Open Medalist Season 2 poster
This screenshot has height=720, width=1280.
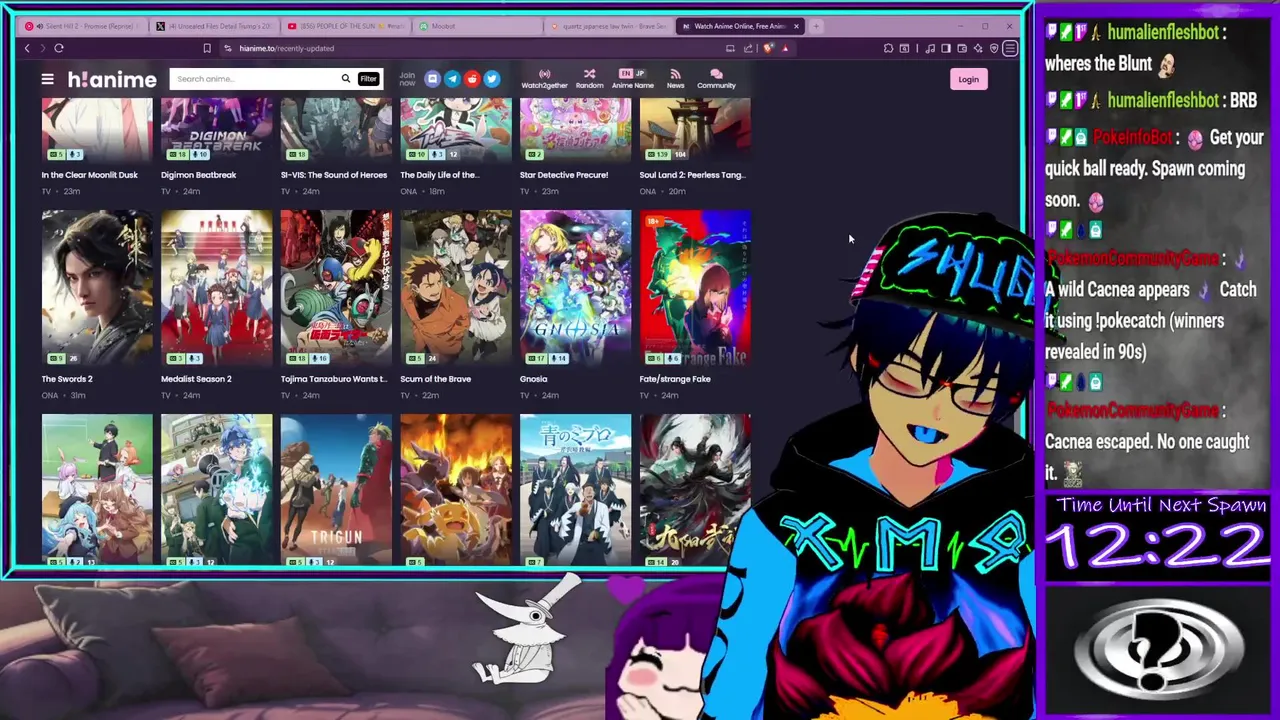[216, 288]
